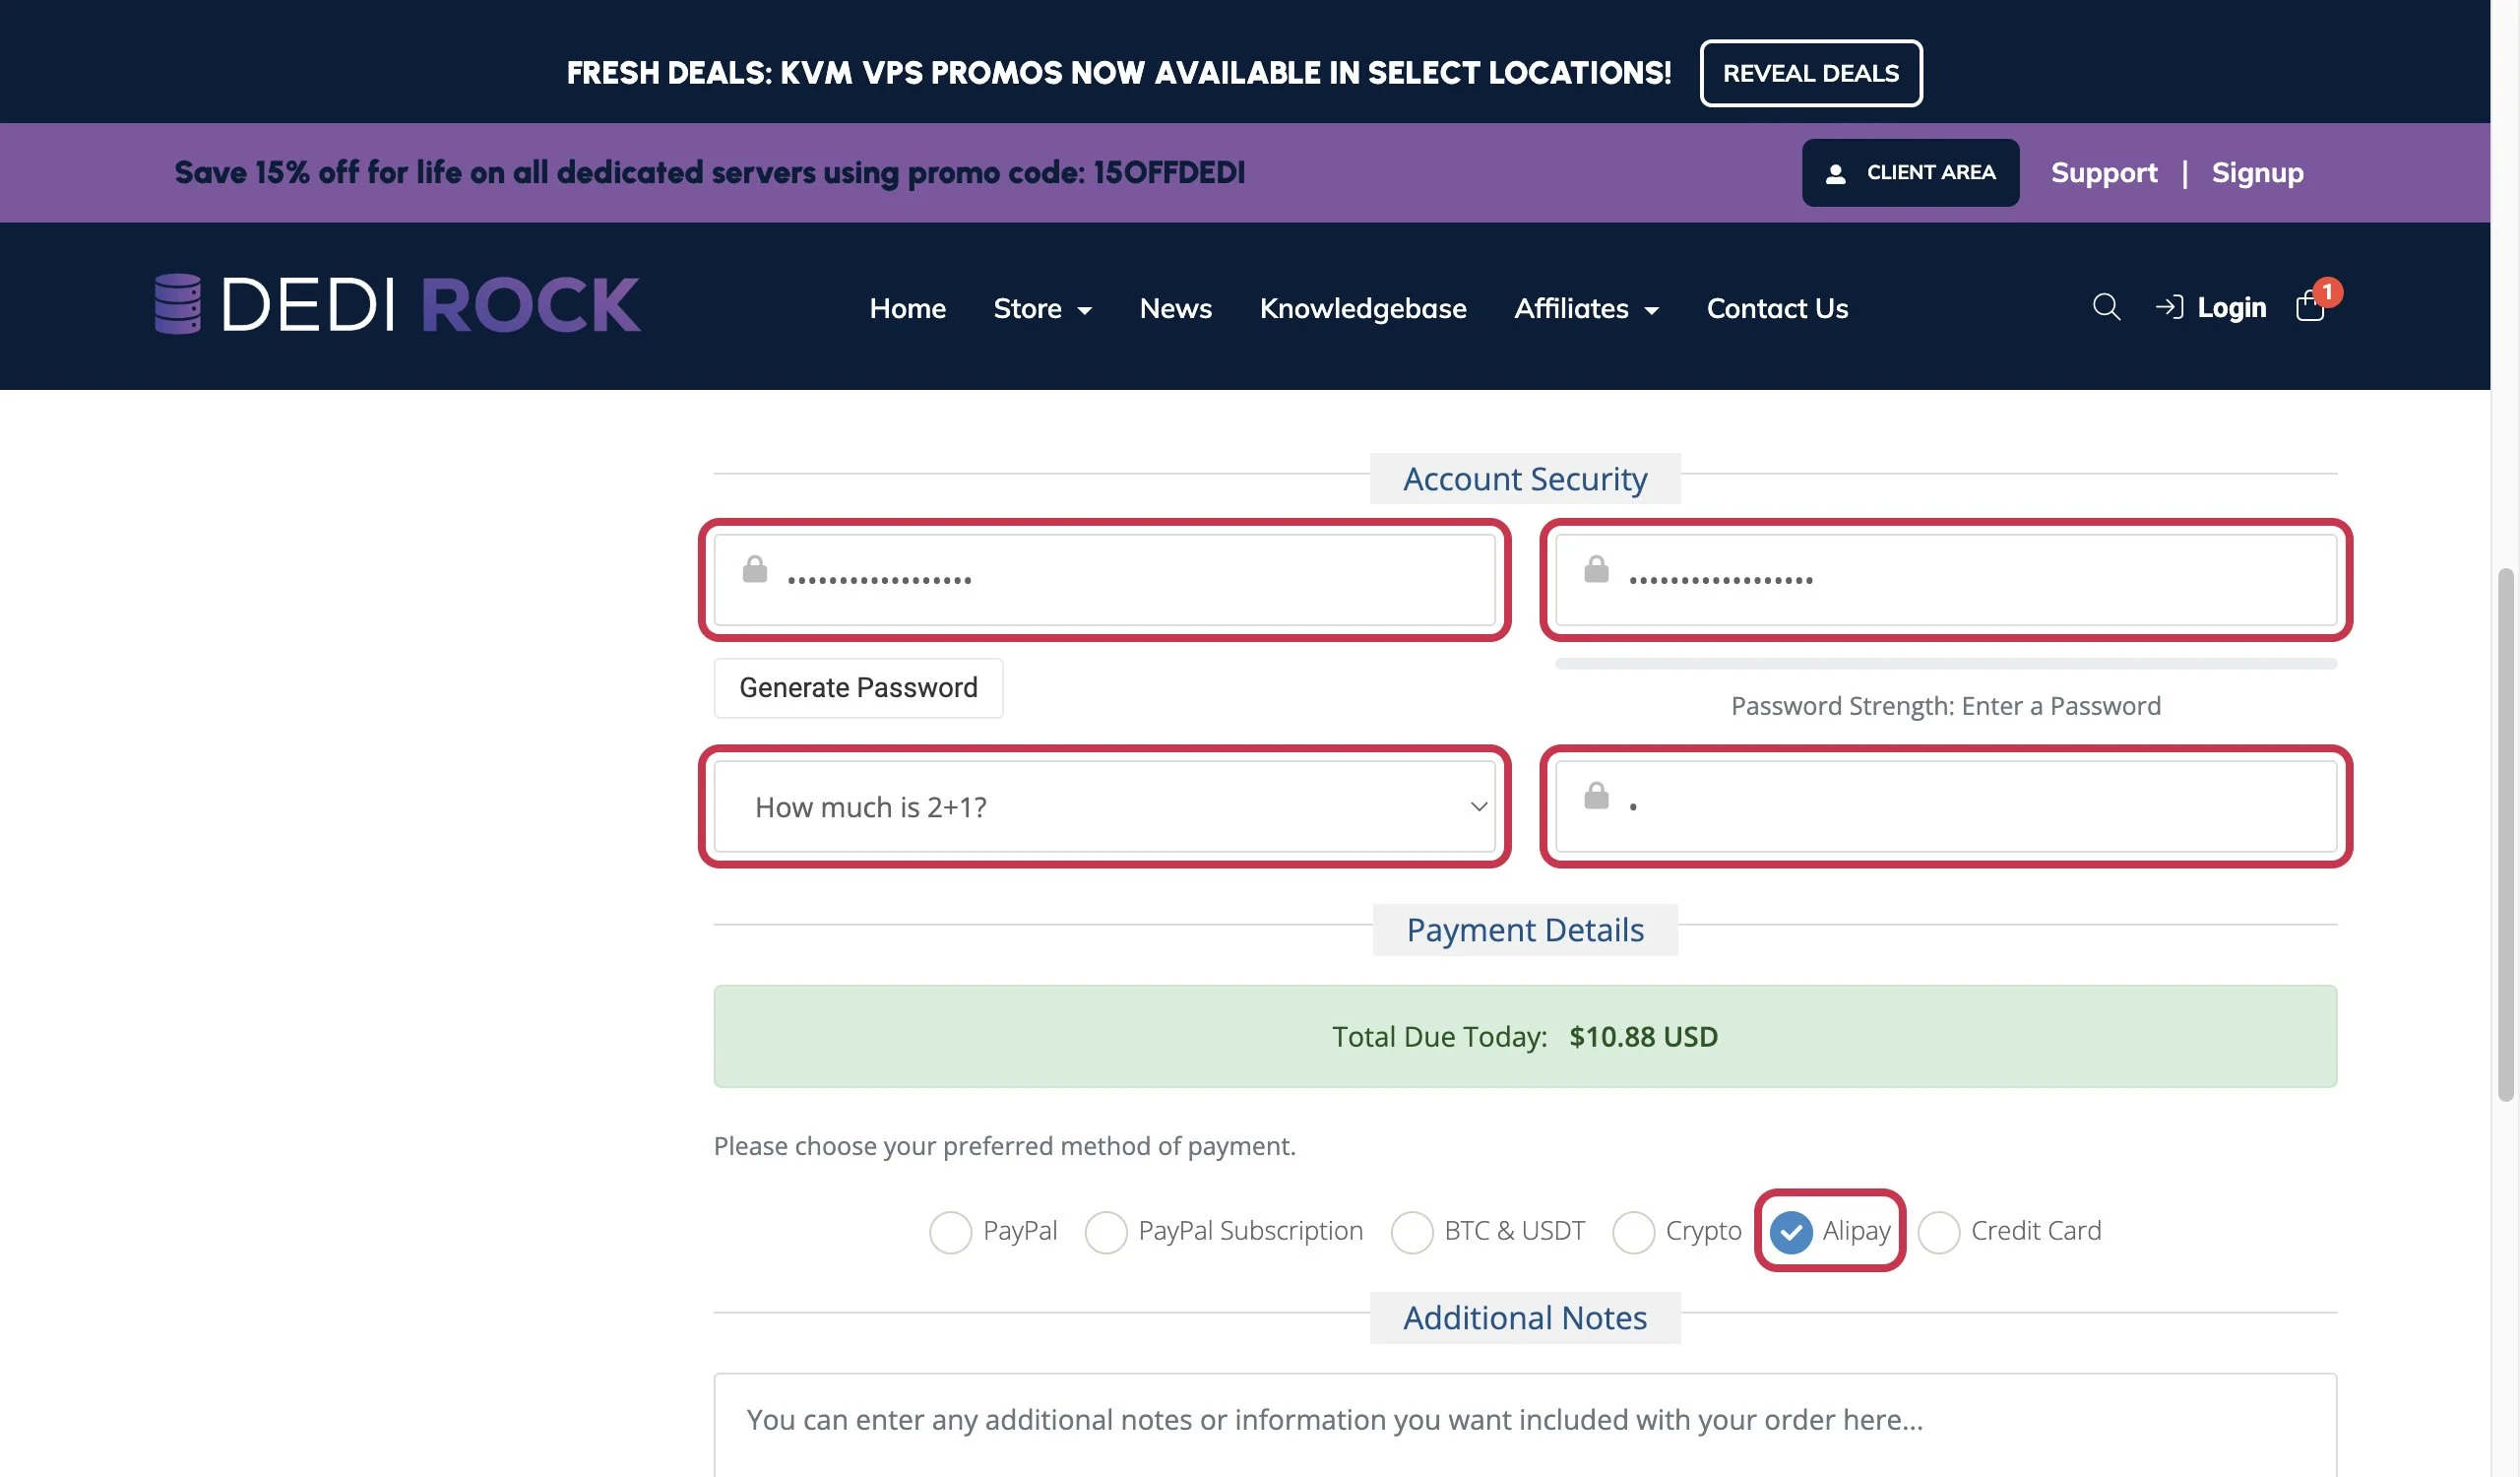
Task: Open the News menu item
Action: [x=1175, y=309]
